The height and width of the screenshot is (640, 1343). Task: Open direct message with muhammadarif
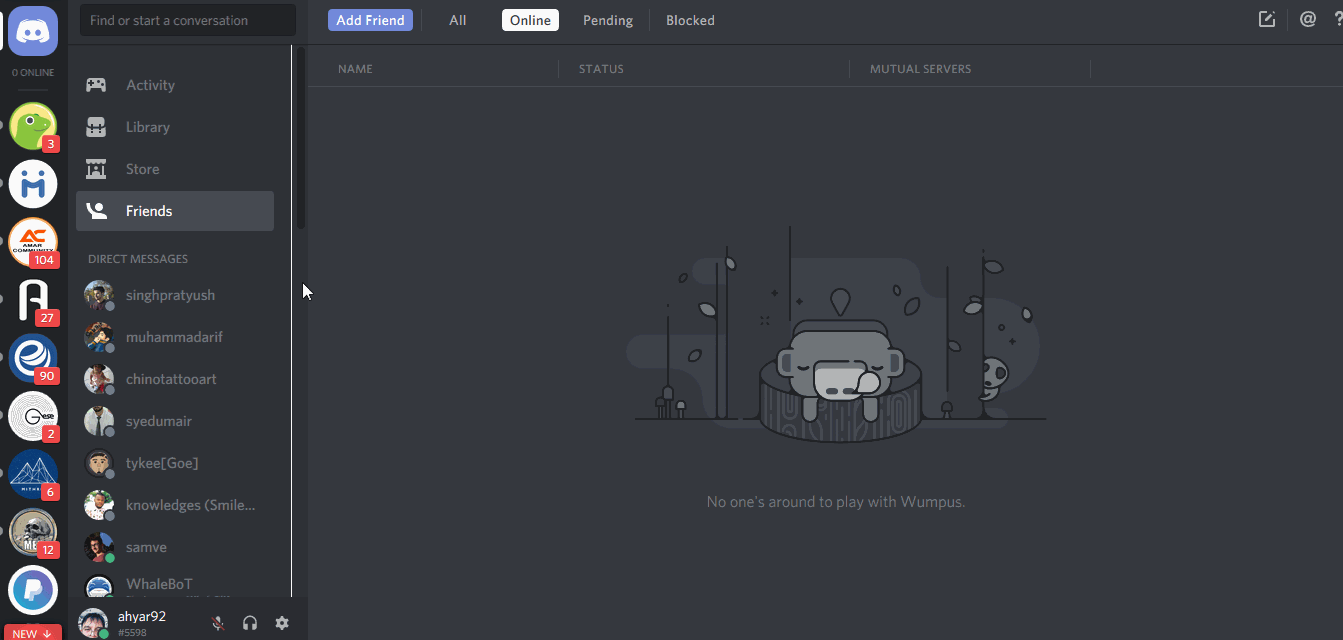(x=175, y=337)
